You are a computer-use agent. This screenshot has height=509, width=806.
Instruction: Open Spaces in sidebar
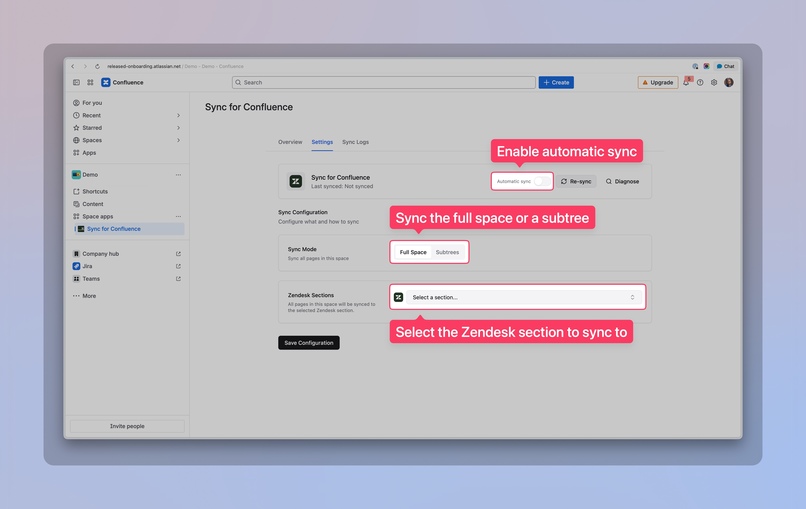coord(92,140)
